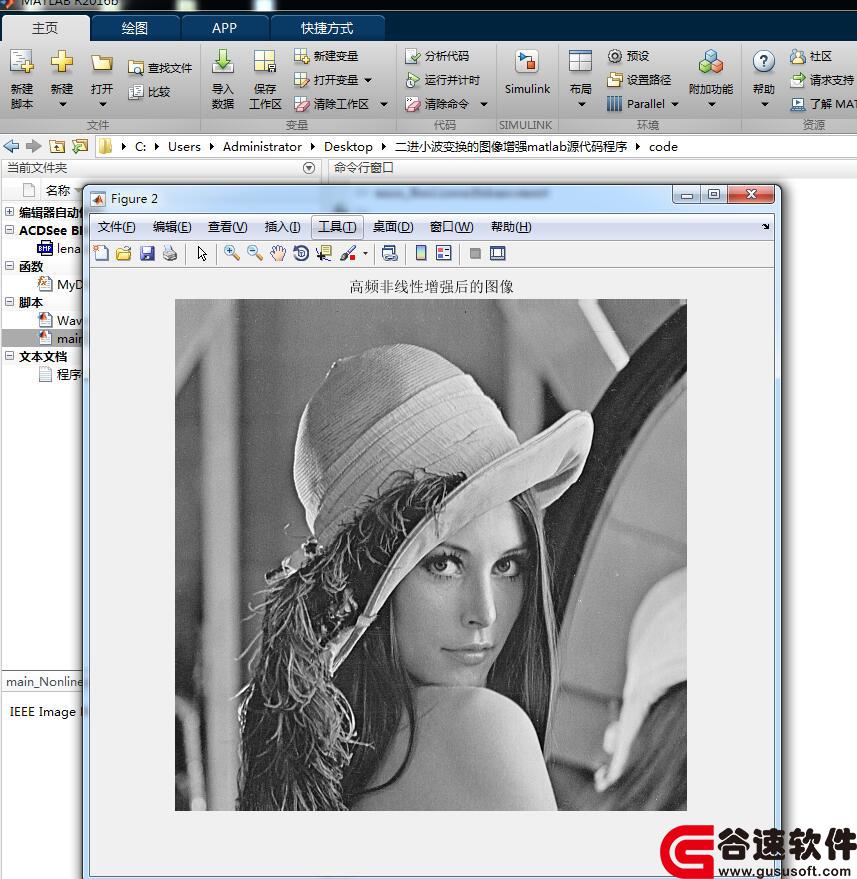Click Set Path (设置路径)
The image size is (857, 879).
tap(639, 80)
